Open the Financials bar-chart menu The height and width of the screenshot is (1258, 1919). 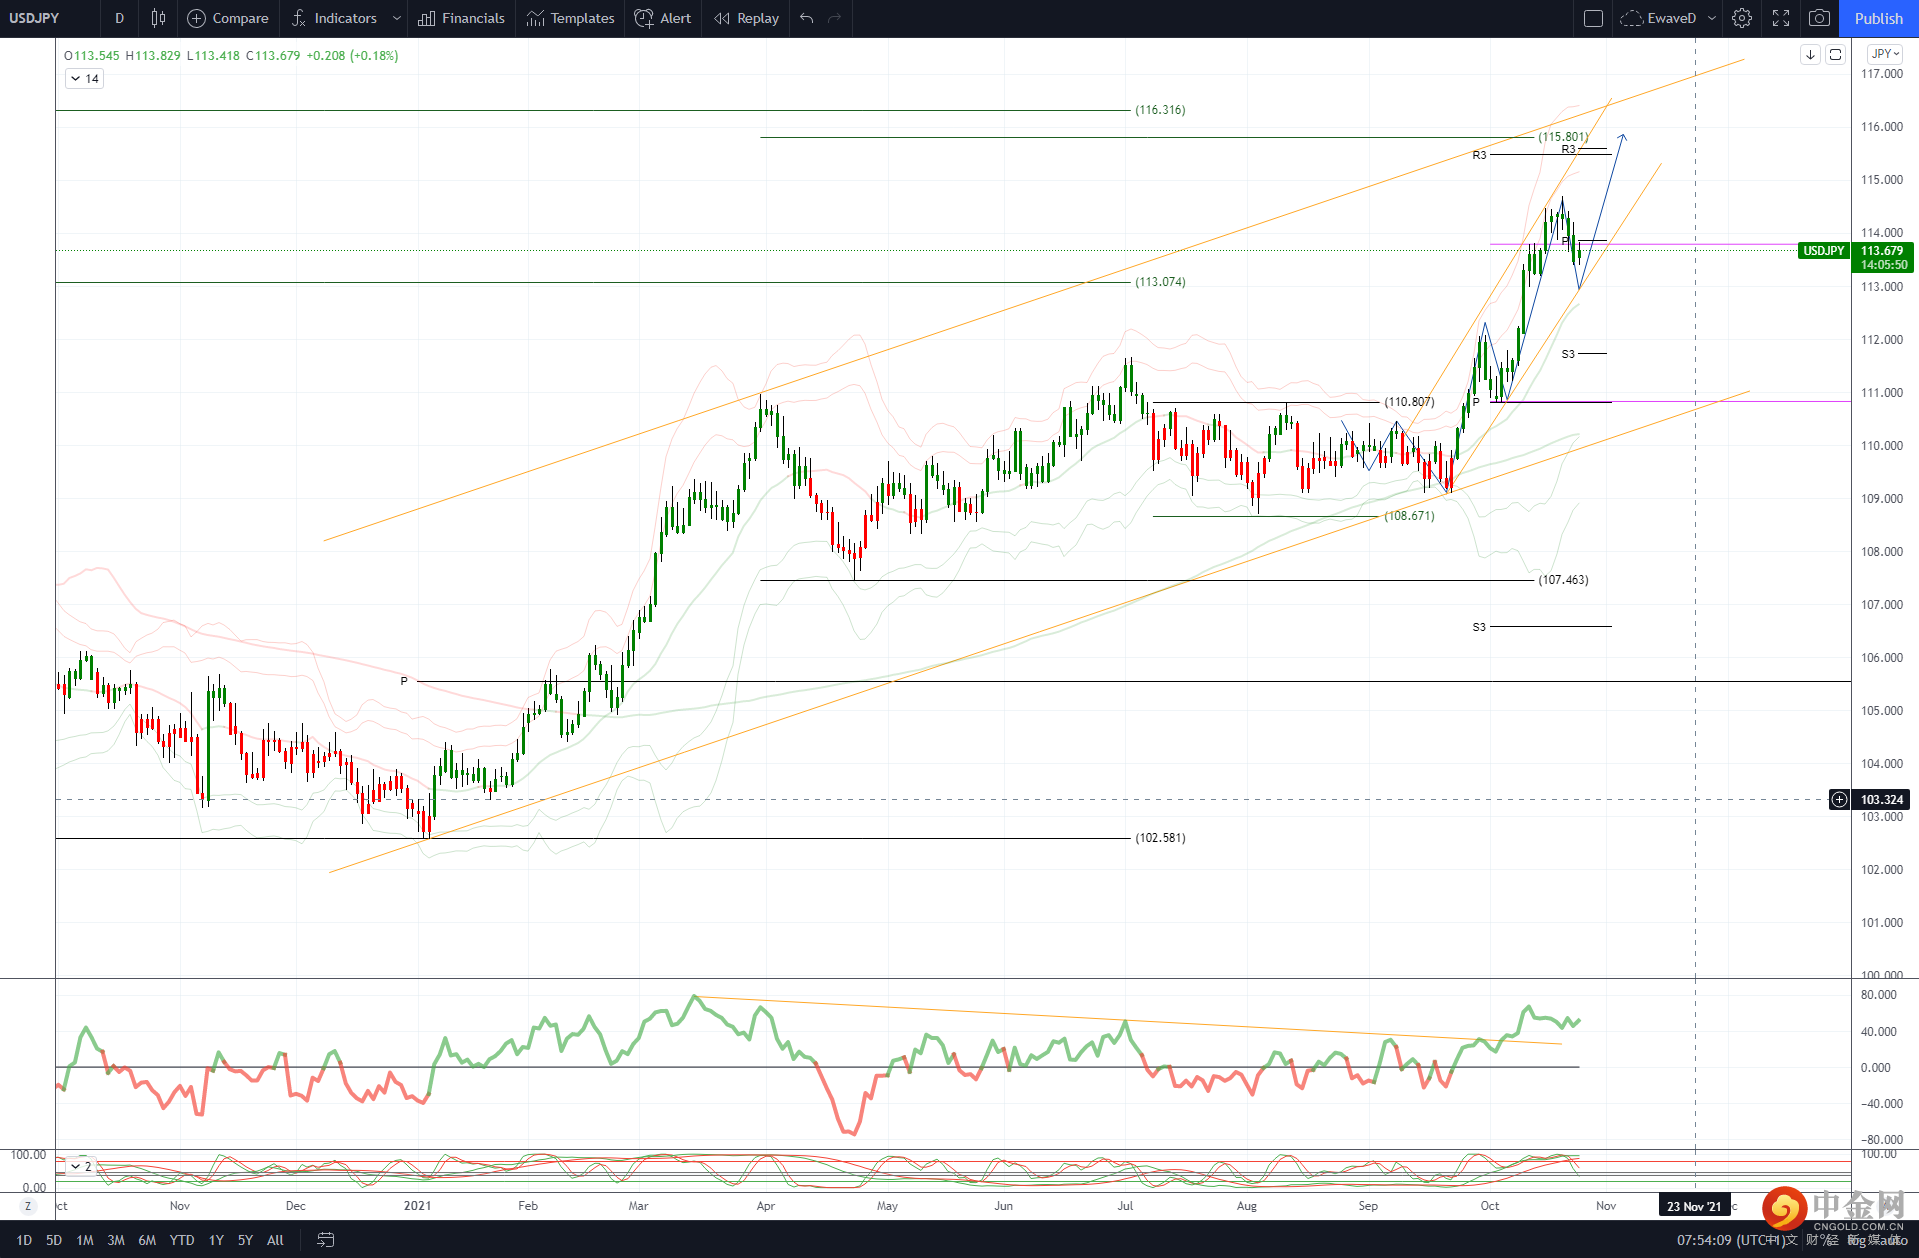coord(461,18)
